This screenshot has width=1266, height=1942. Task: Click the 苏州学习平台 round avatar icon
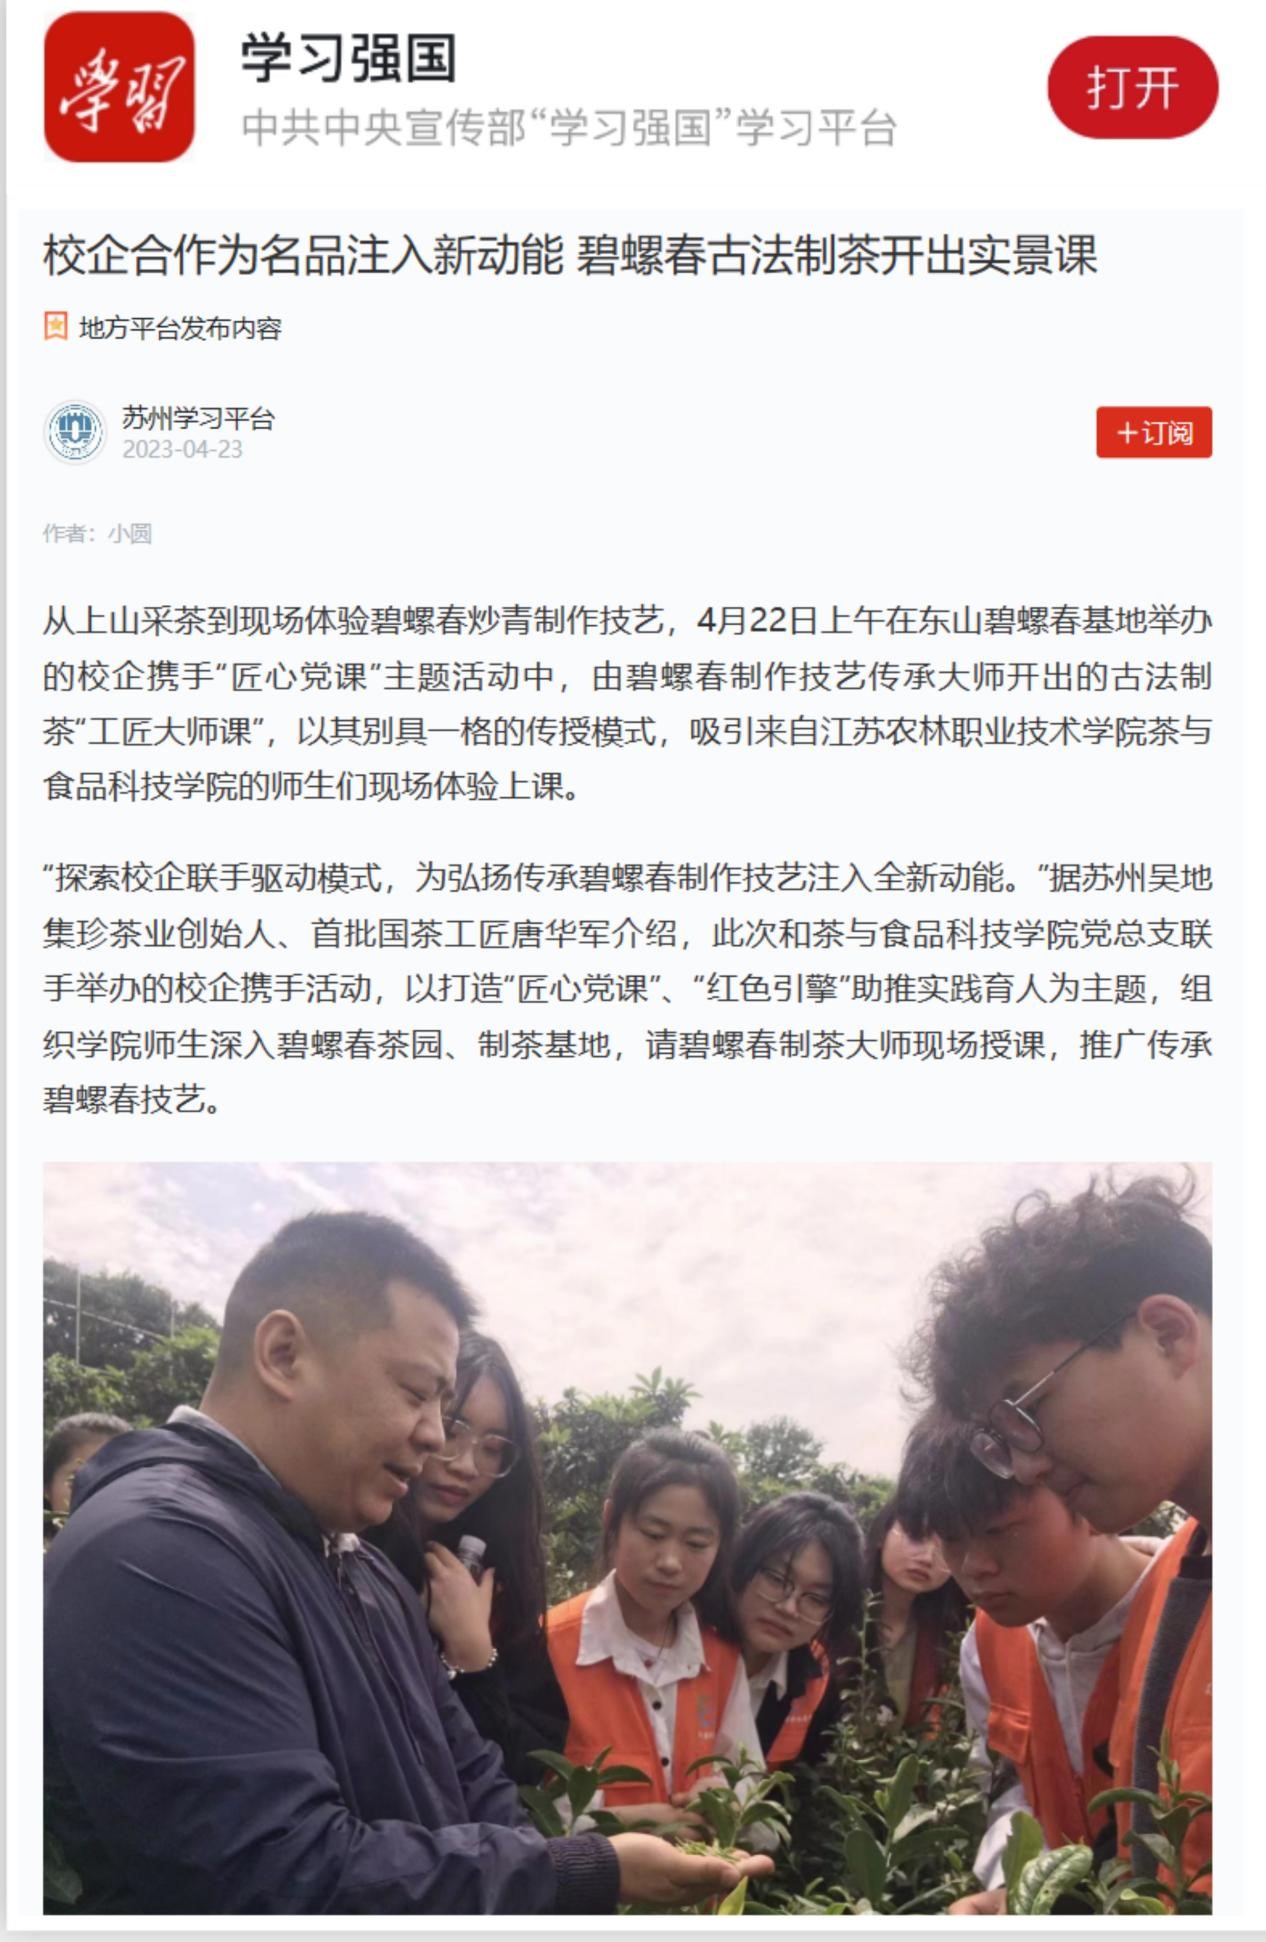[75, 432]
